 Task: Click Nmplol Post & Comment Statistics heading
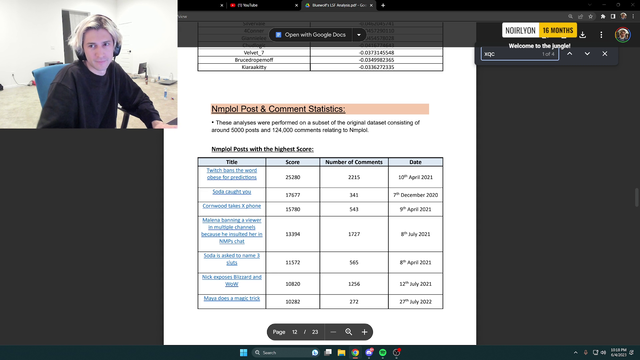[x=278, y=109]
